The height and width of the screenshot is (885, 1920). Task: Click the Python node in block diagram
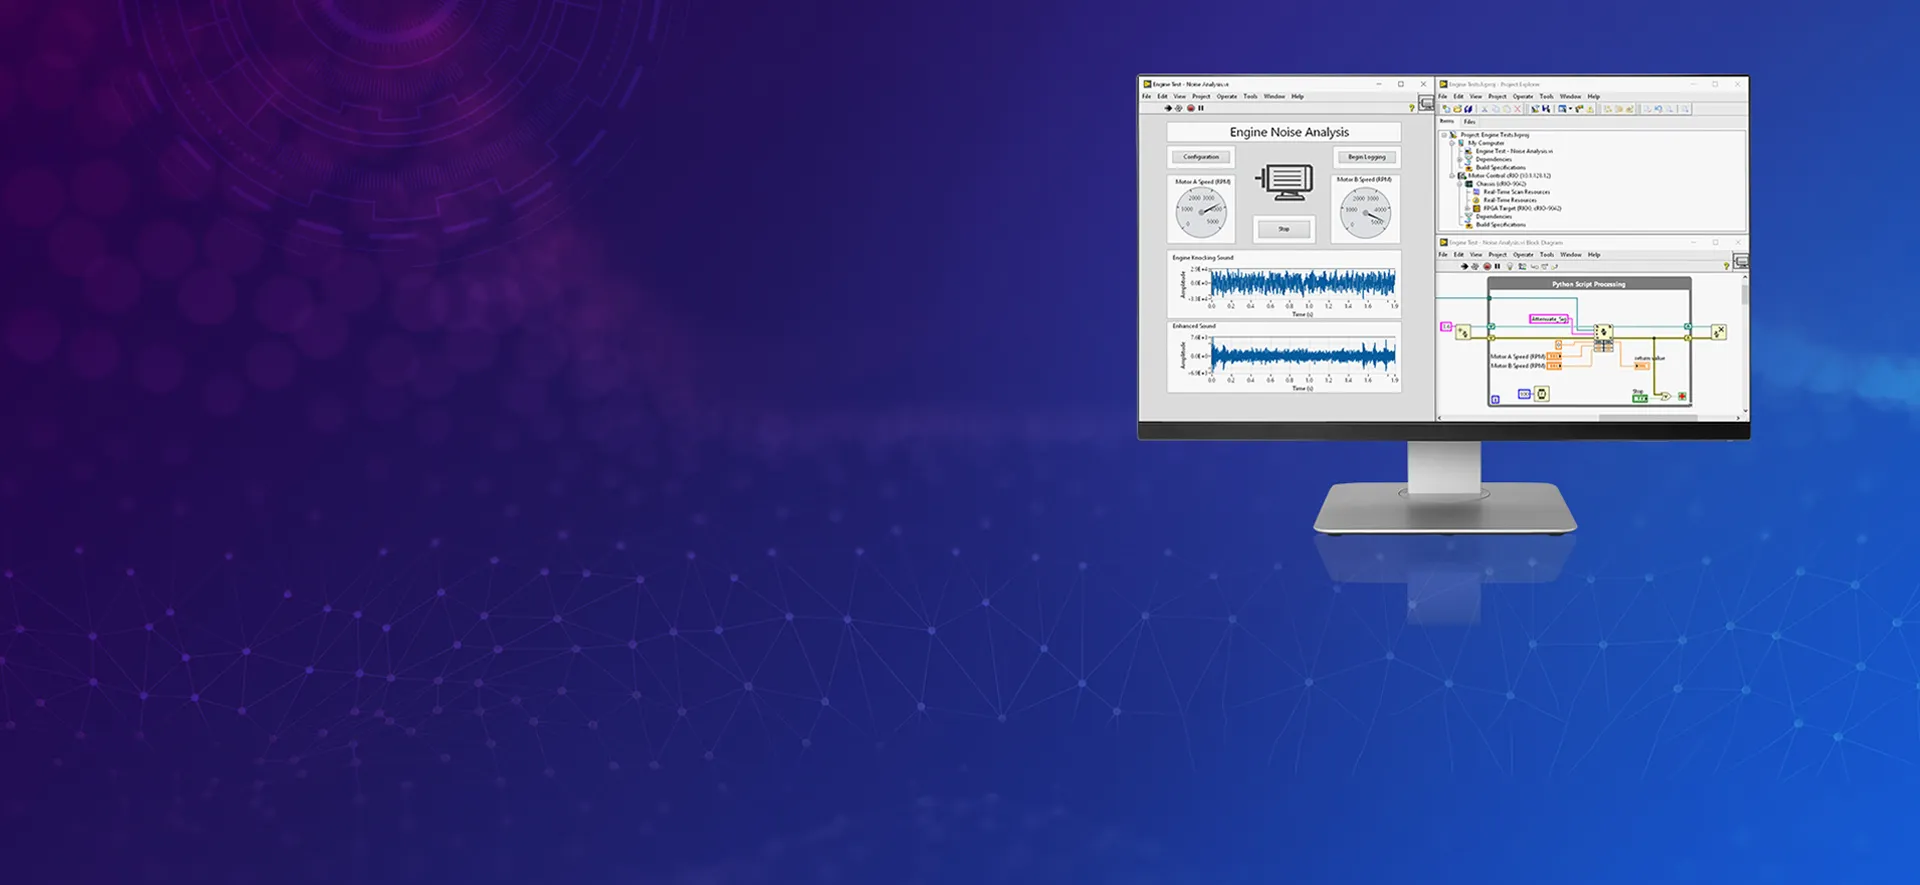click(x=1603, y=332)
